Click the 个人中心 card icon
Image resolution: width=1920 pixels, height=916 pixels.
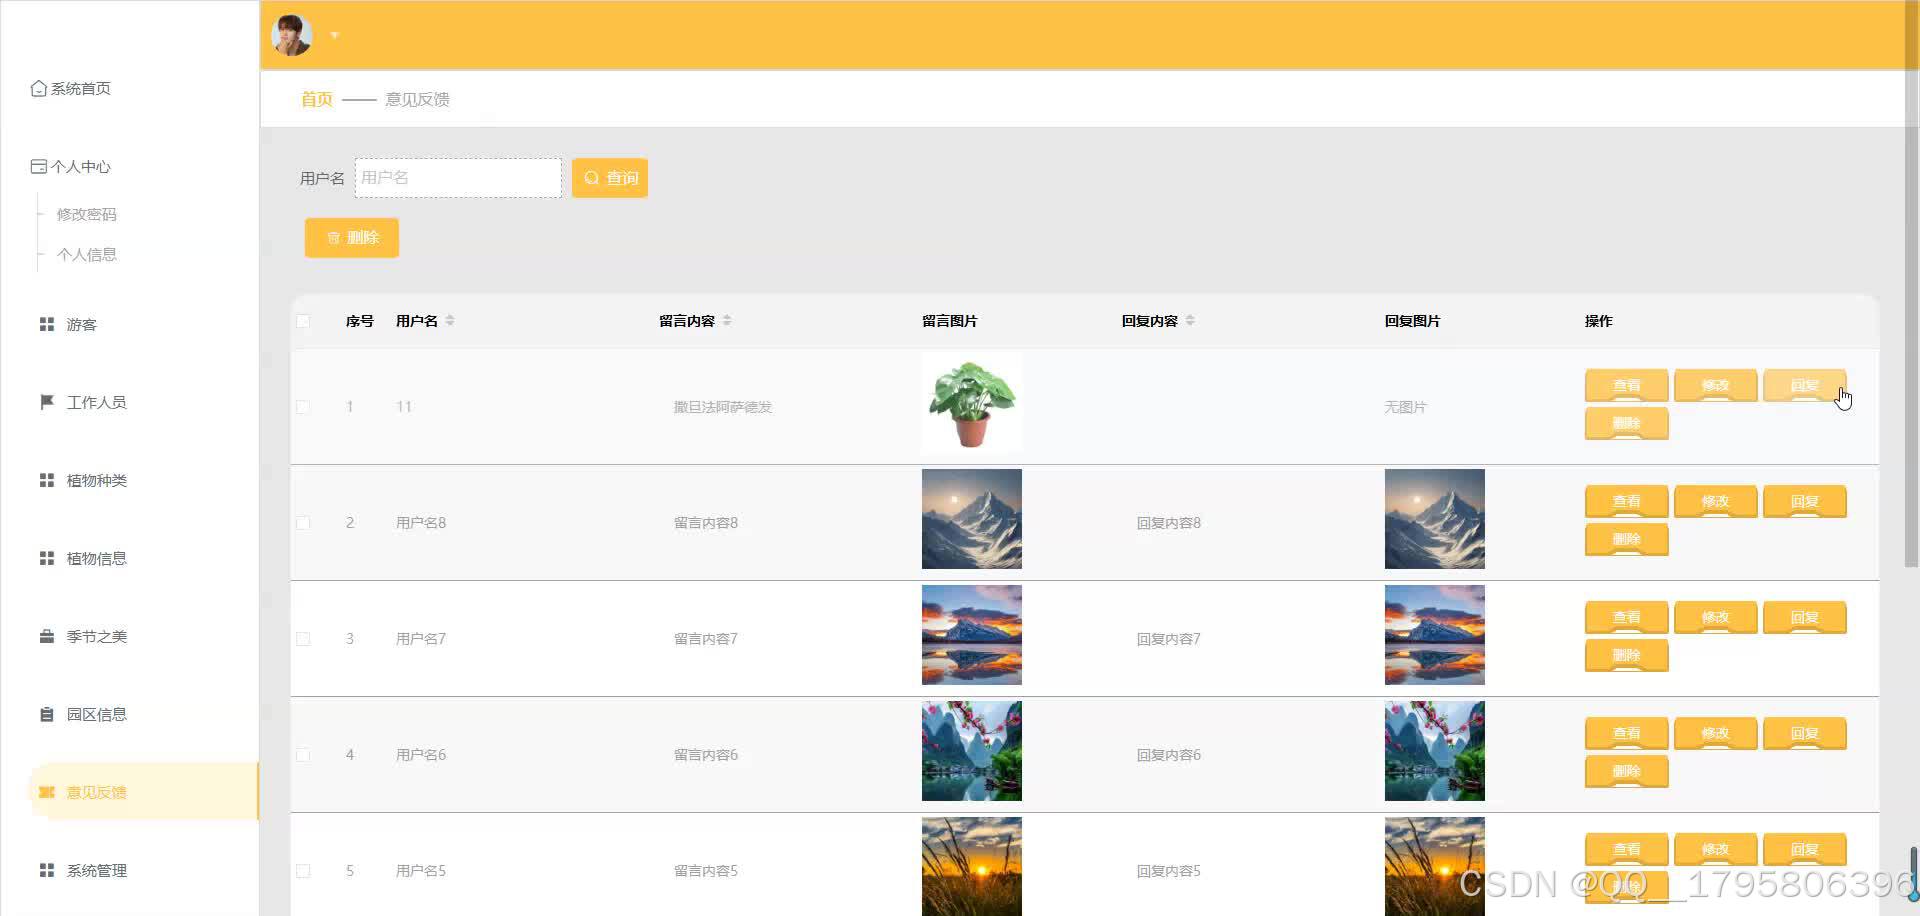tap(39, 167)
